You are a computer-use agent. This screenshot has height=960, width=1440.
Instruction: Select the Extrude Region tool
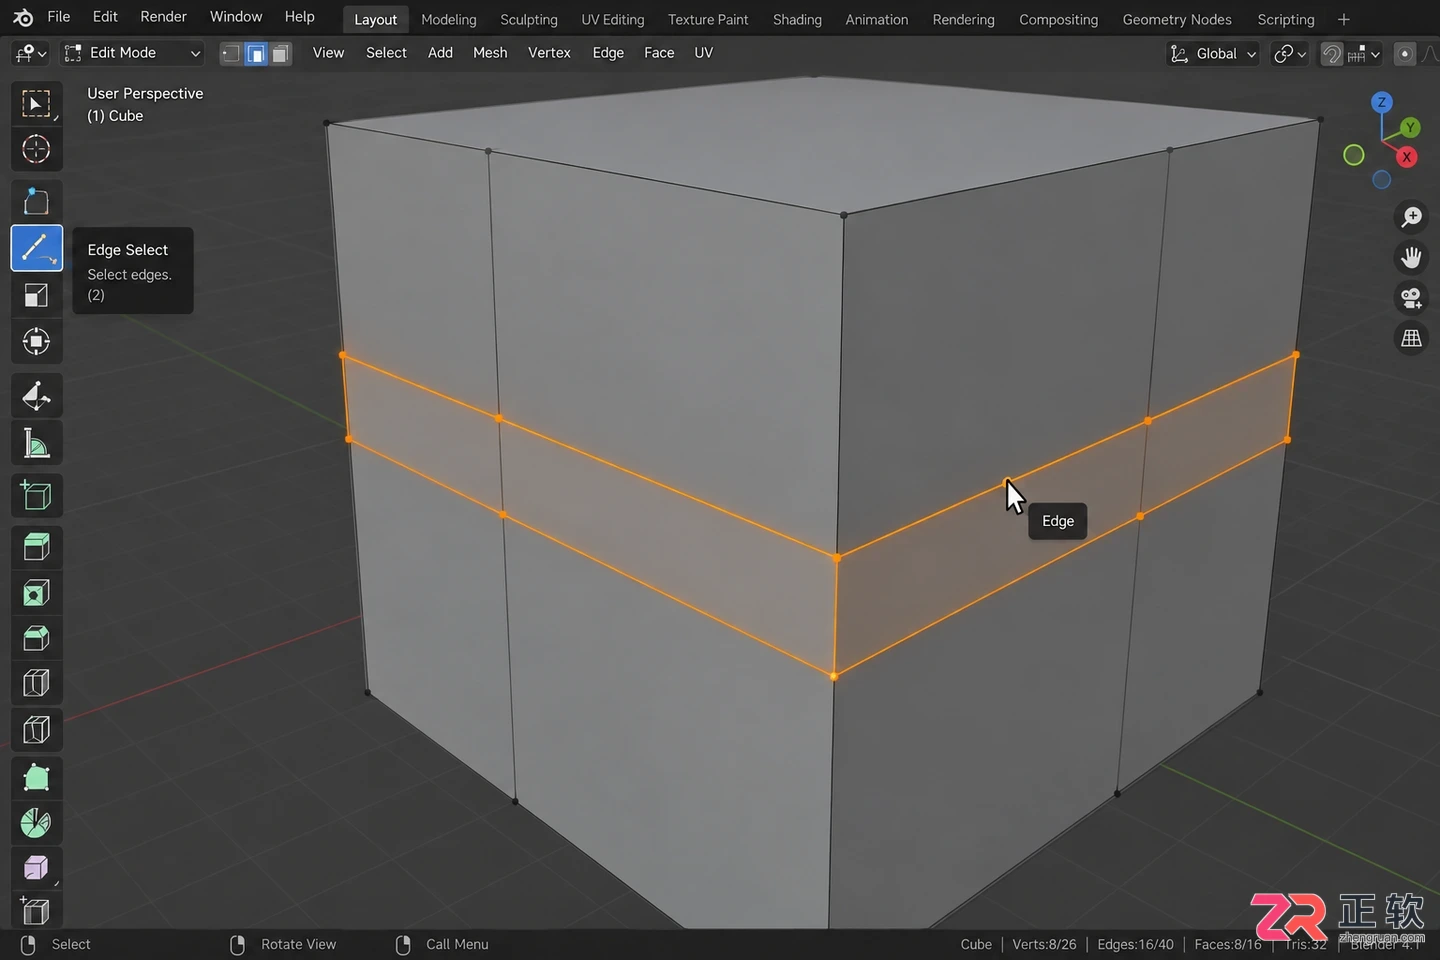click(x=36, y=547)
